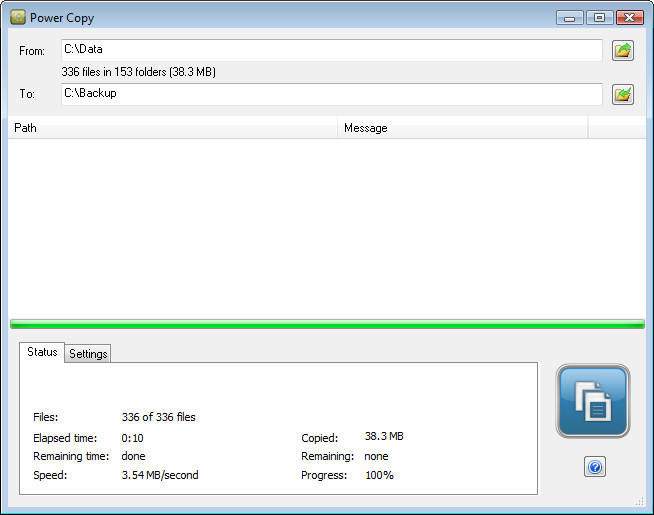Click the 'Speed:' label

tap(50, 475)
